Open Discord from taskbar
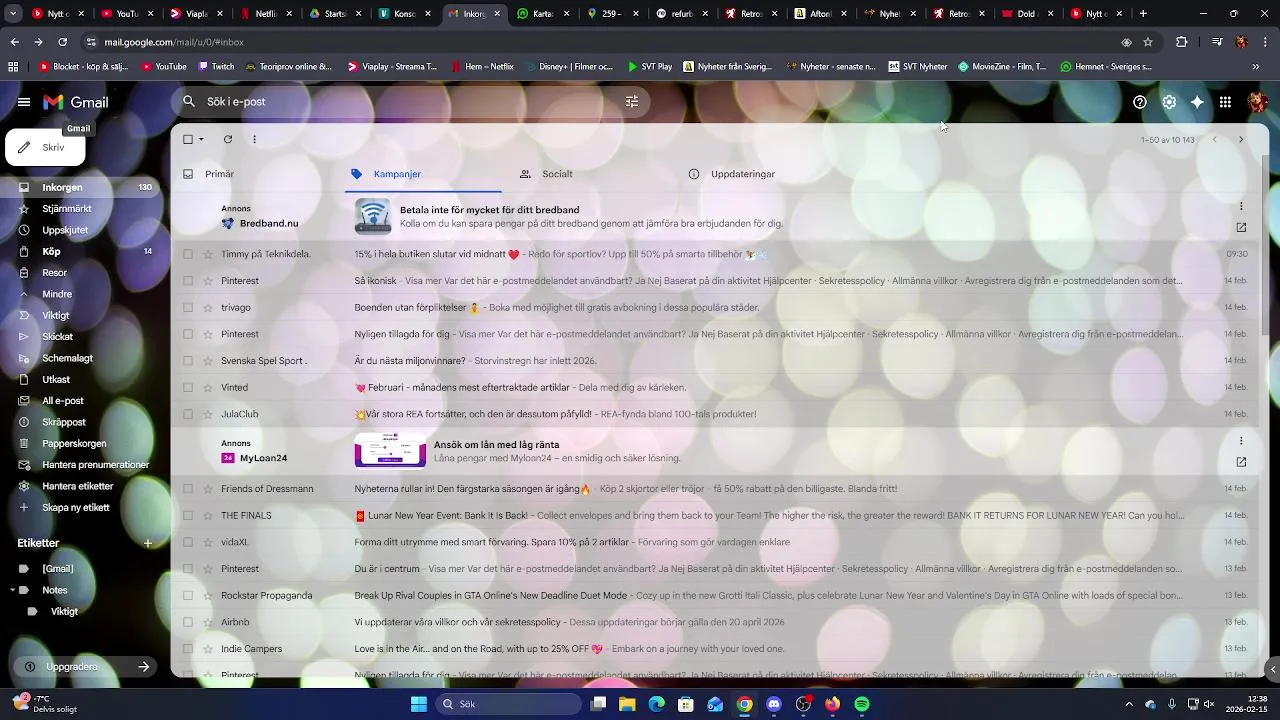Image resolution: width=1280 pixels, height=720 pixels. click(x=773, y=704)
